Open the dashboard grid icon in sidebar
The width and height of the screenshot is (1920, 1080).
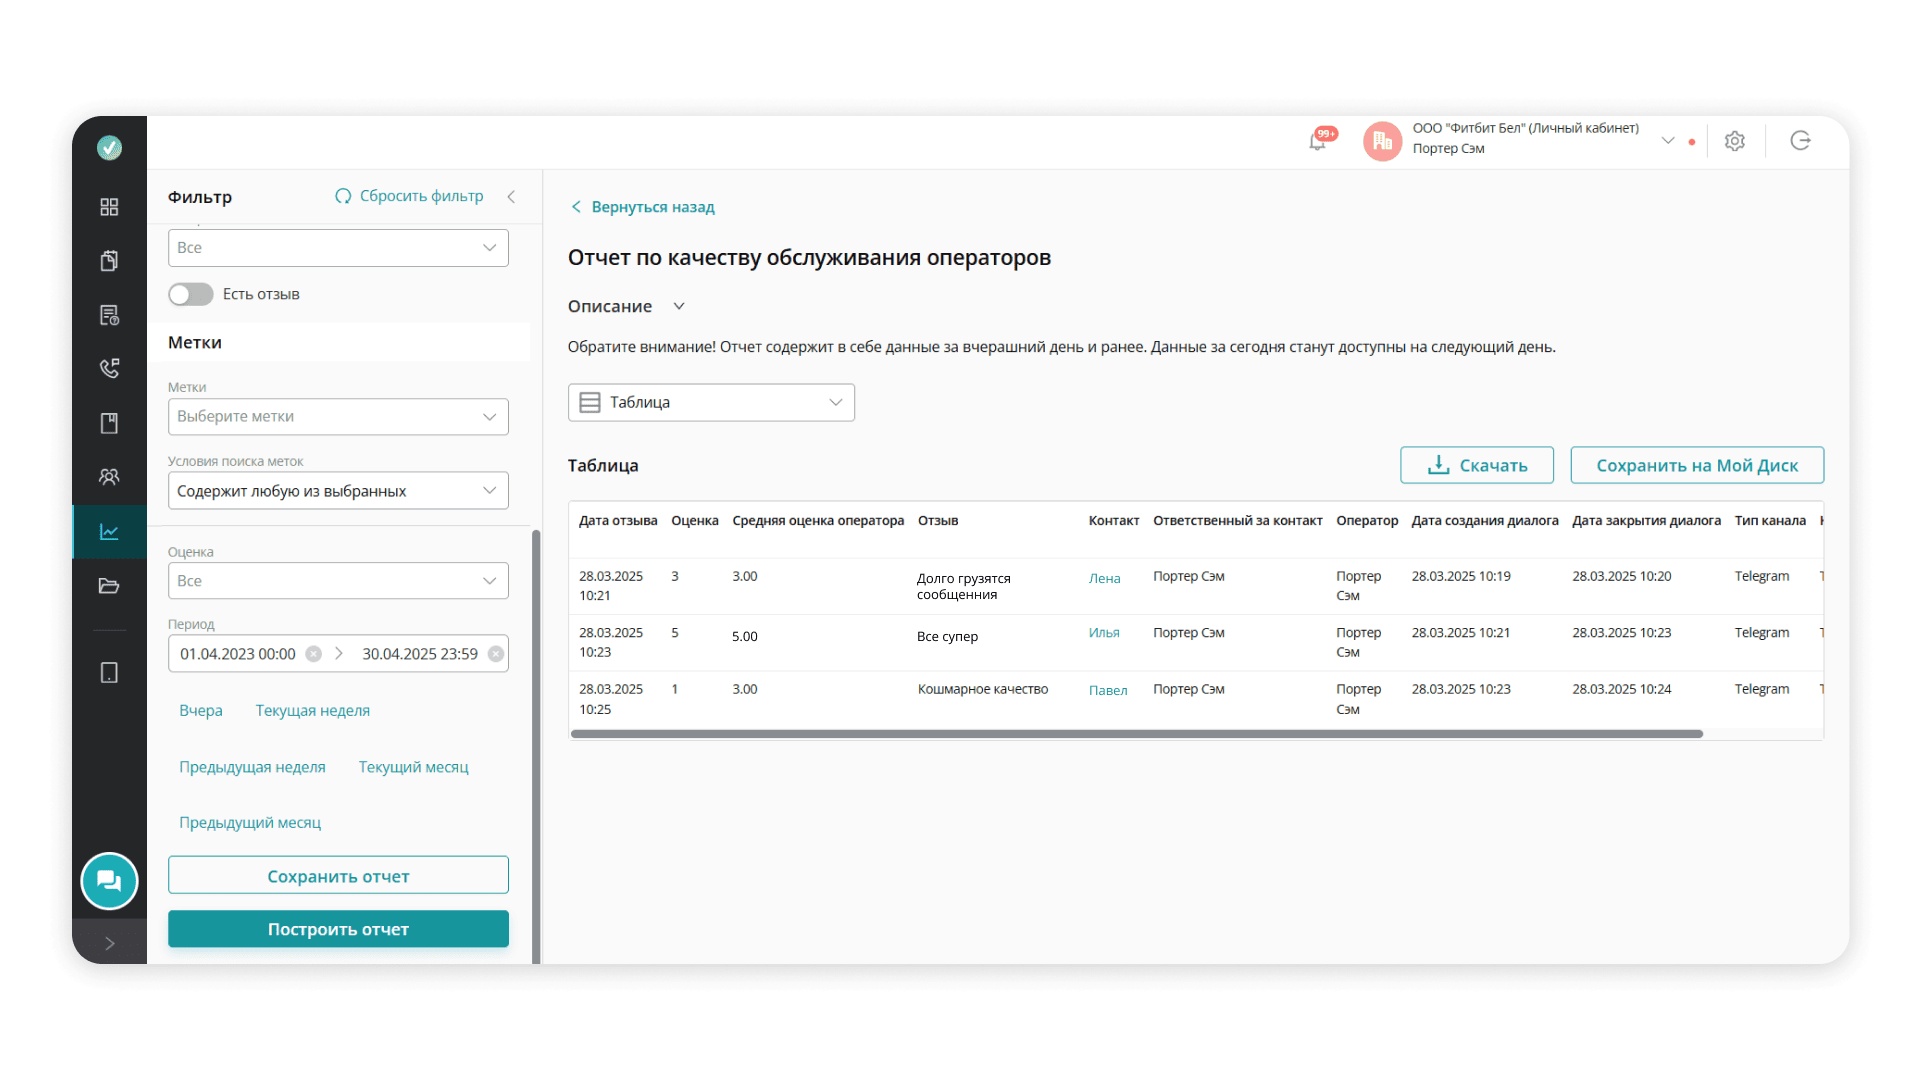pos(109,206)
